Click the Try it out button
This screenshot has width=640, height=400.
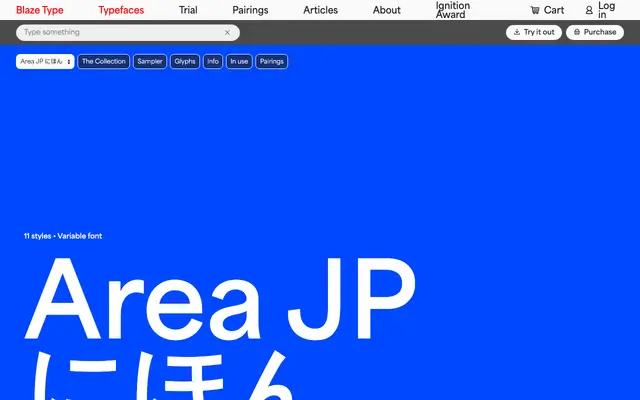(534, 32)
